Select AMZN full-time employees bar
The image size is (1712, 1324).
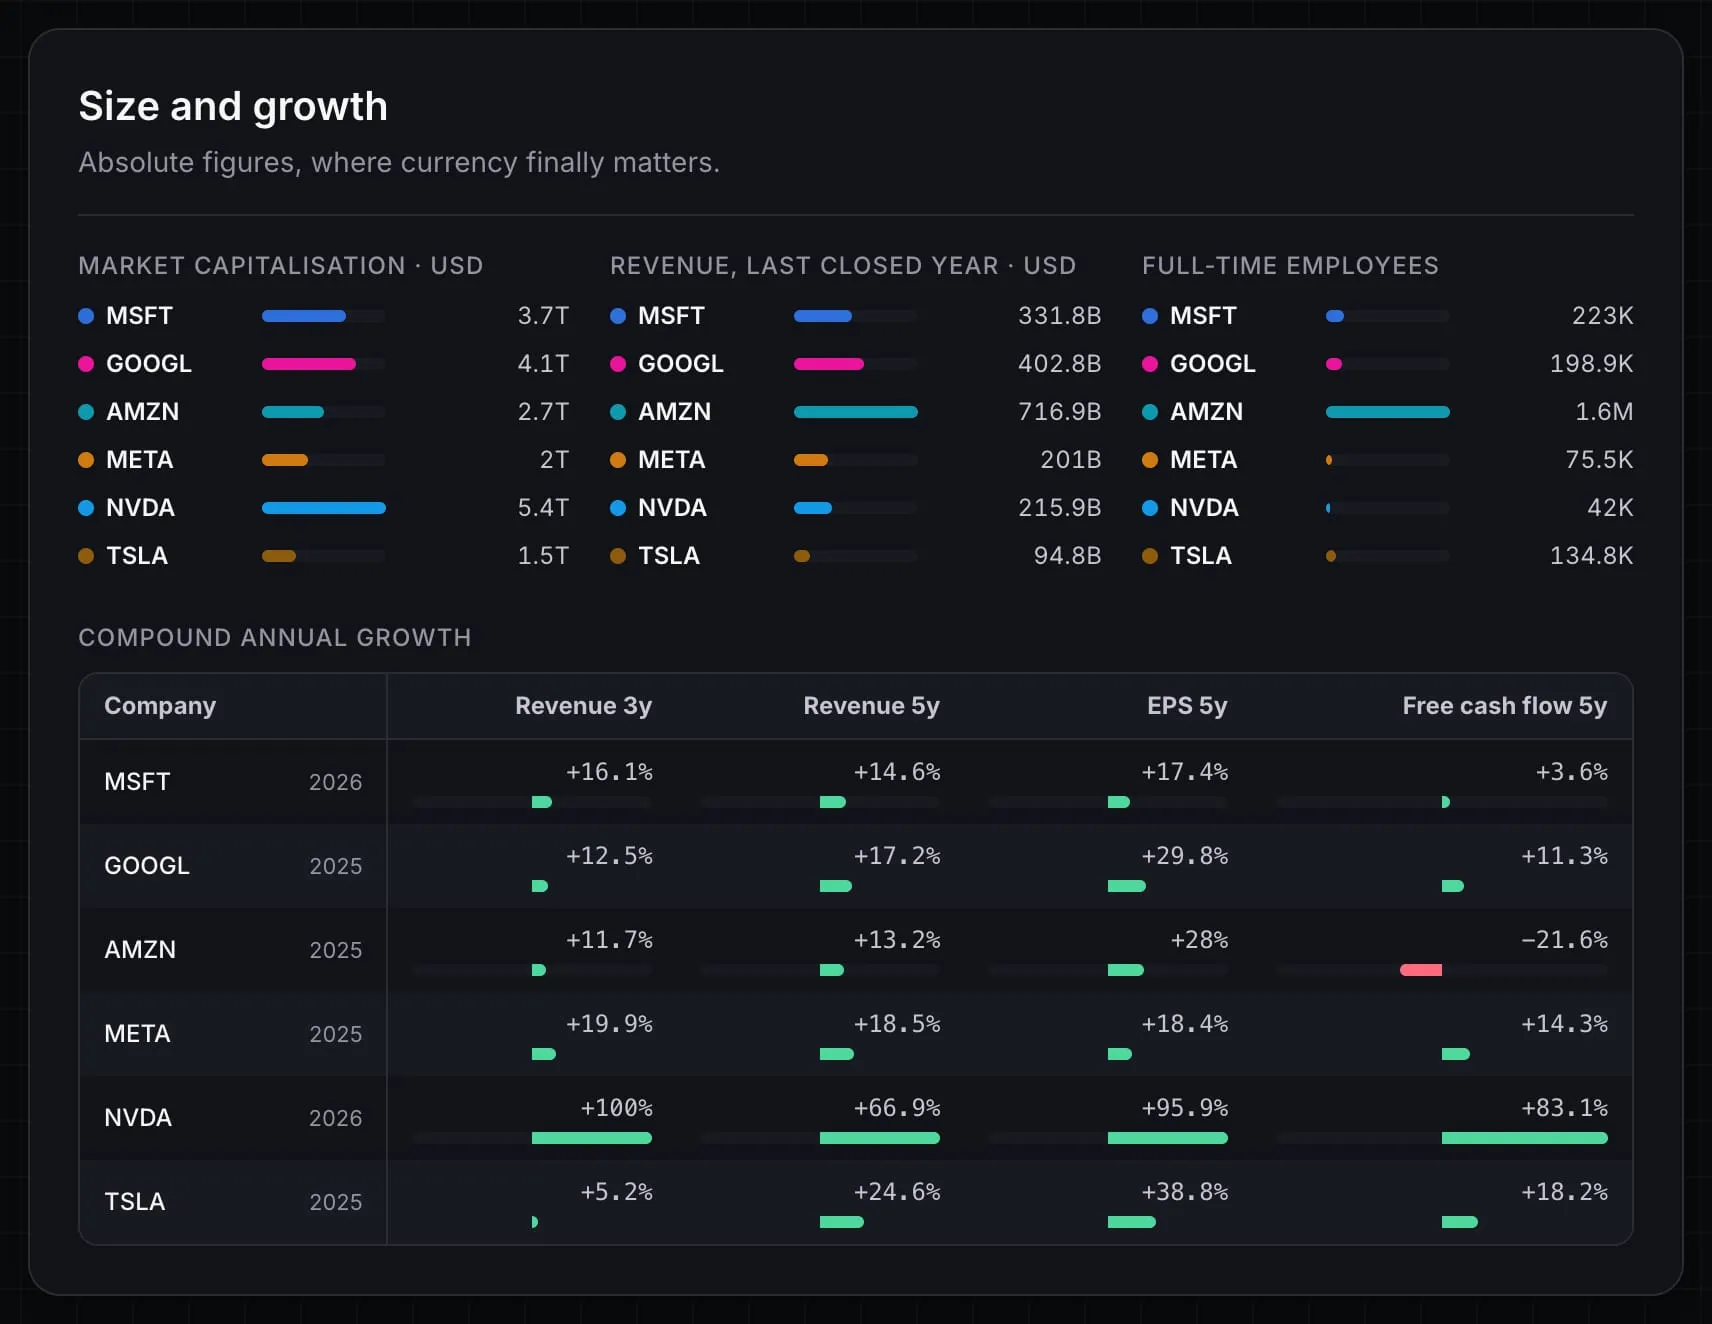1388,412
